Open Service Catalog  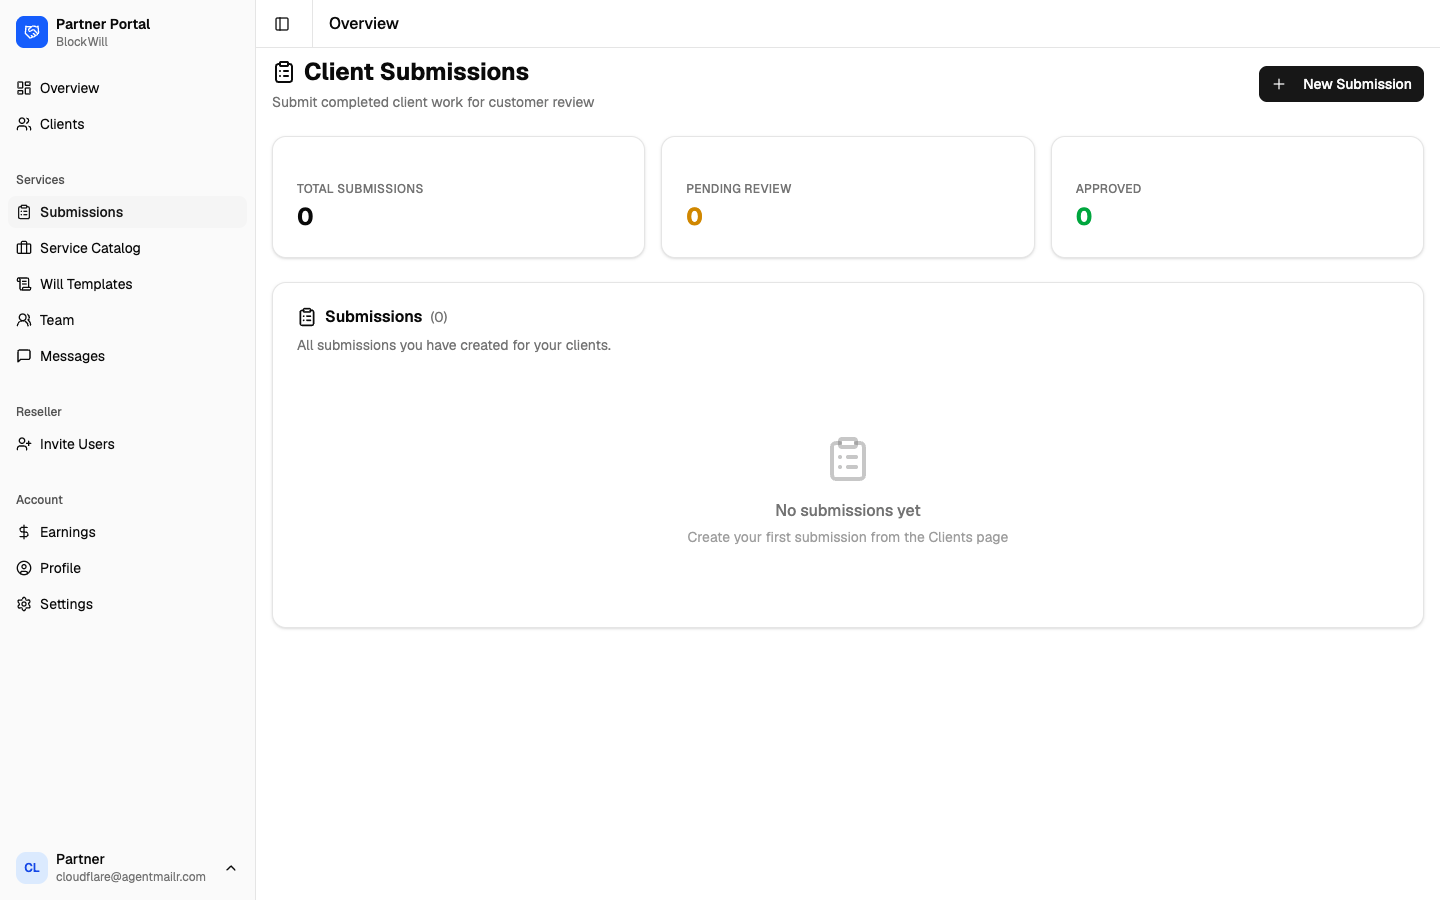coord(128,248)
